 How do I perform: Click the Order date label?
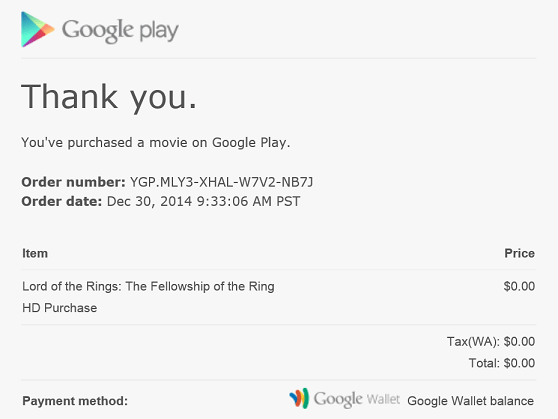pos(62,201)
